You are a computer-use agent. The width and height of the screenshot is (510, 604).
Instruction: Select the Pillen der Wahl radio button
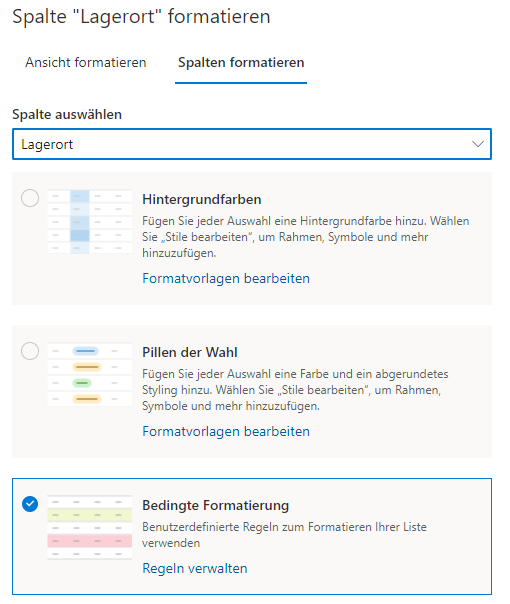tap(30, 351)
